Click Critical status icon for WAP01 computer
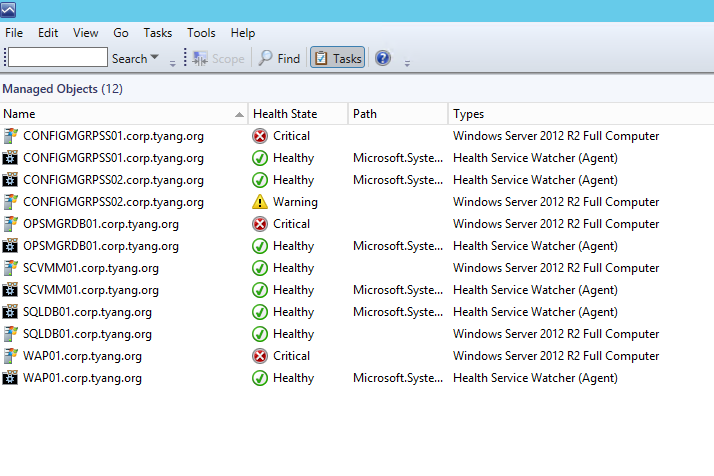 (260, 356)
